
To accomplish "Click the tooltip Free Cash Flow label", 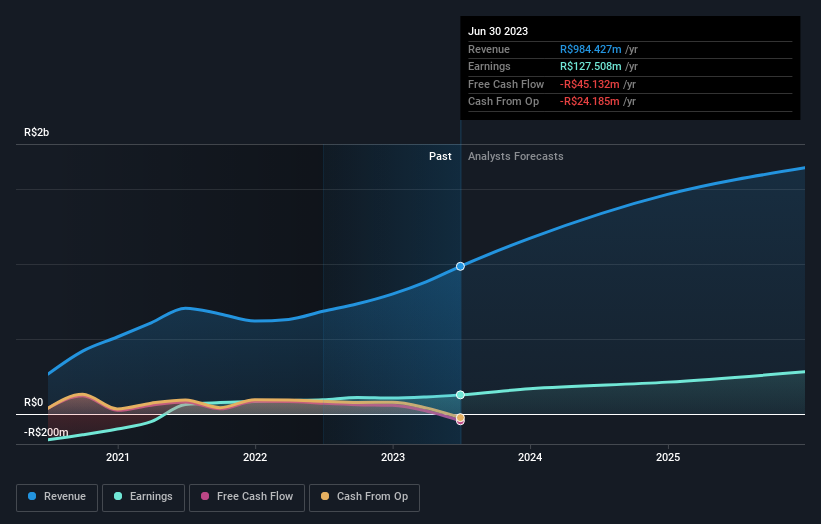I will click(506, 84).
